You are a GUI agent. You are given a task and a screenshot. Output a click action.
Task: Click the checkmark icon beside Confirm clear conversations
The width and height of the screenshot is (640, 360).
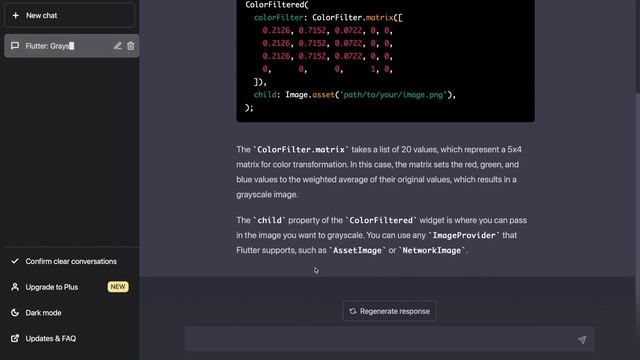15,261
